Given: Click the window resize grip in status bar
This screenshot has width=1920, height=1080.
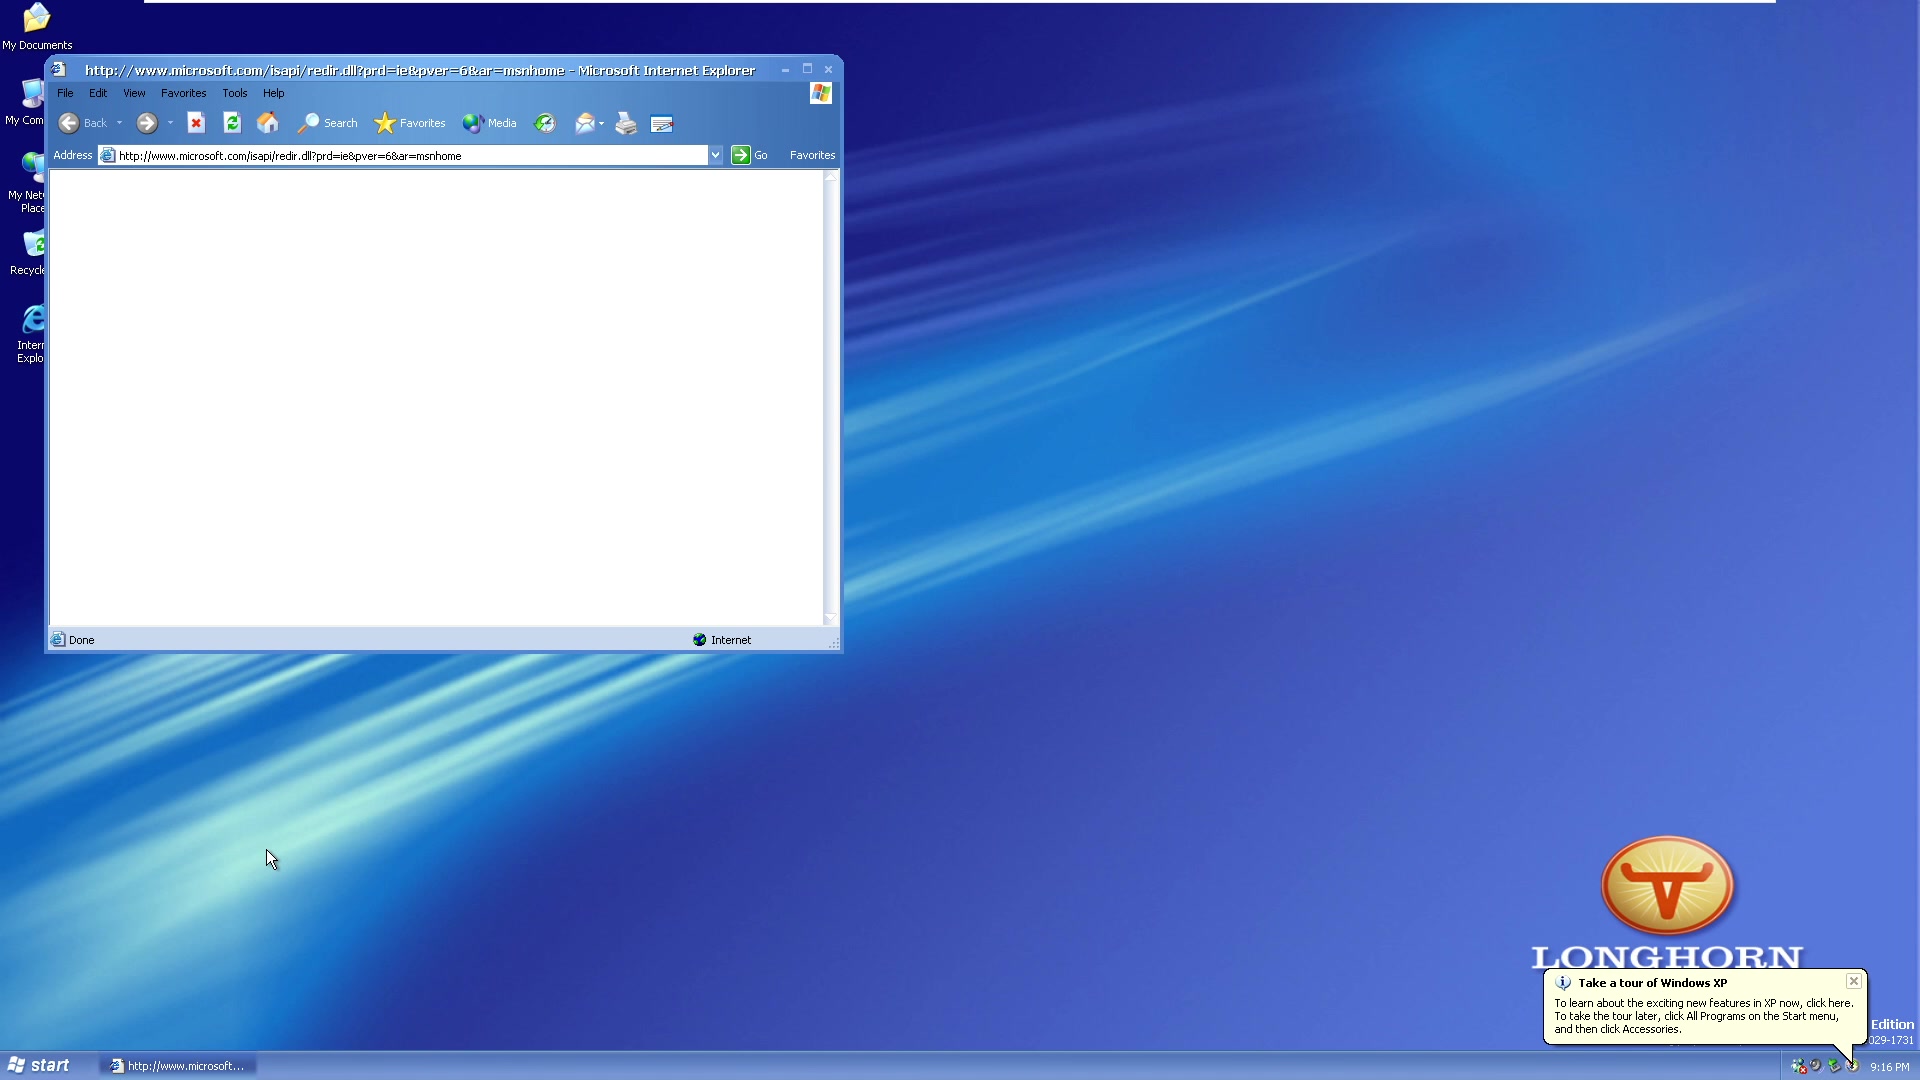Looking at the screenshot, I should point(833,643).
